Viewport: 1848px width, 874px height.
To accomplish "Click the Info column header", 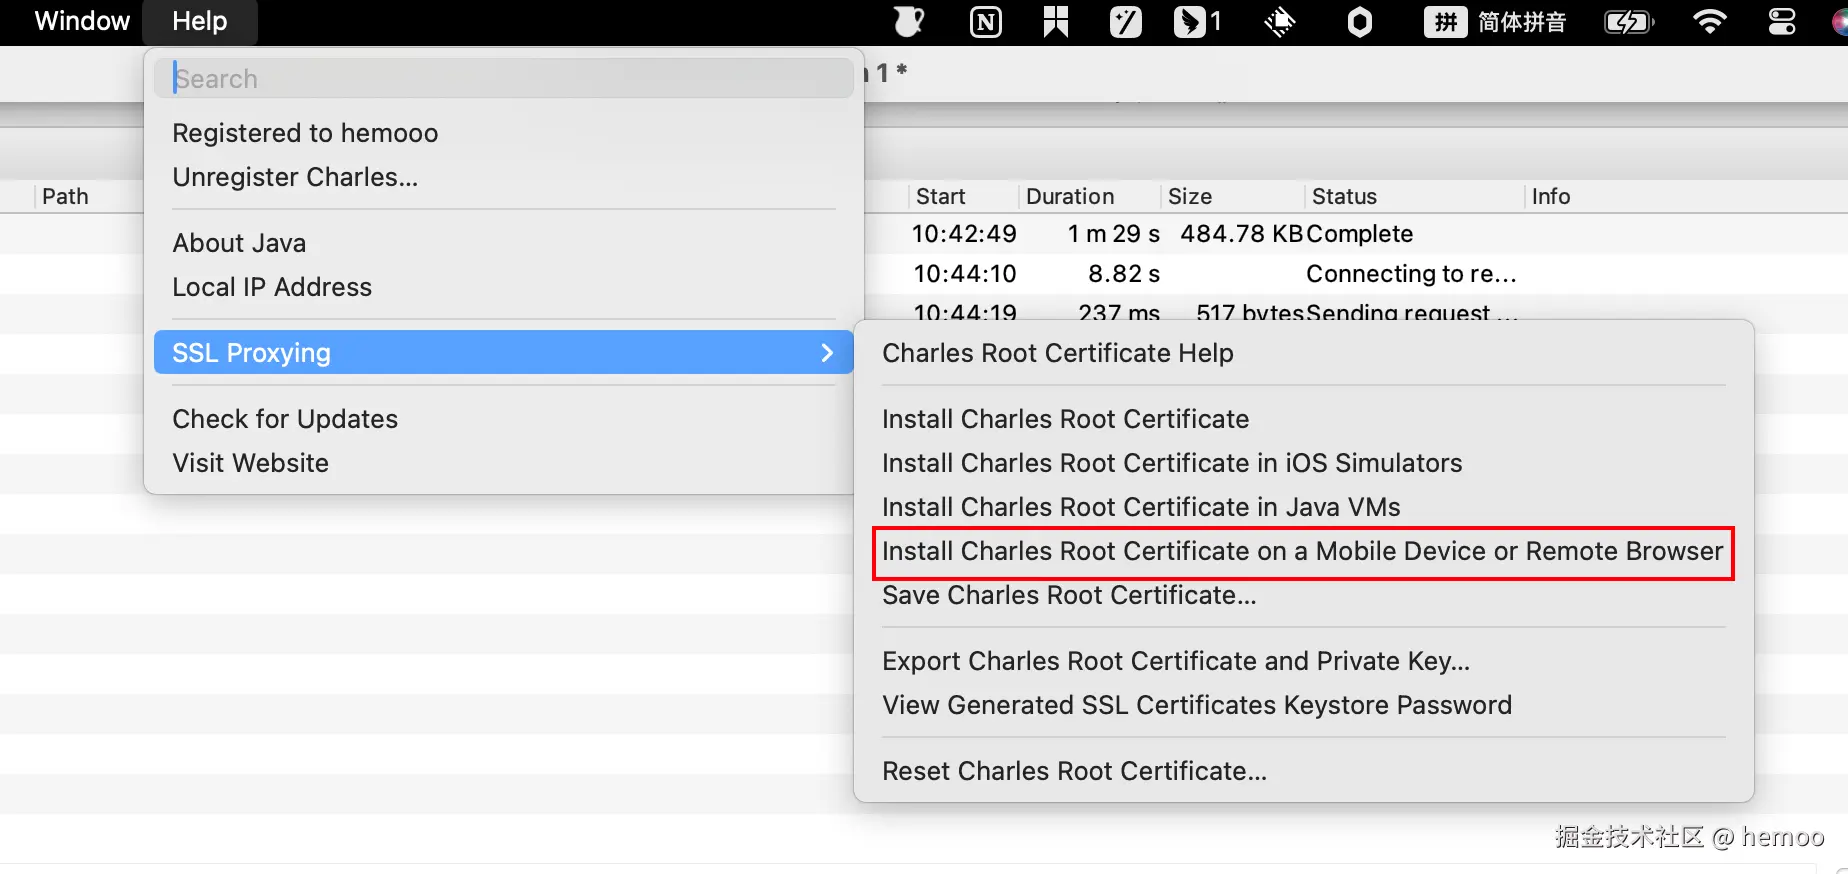I will coord(1551,196).
